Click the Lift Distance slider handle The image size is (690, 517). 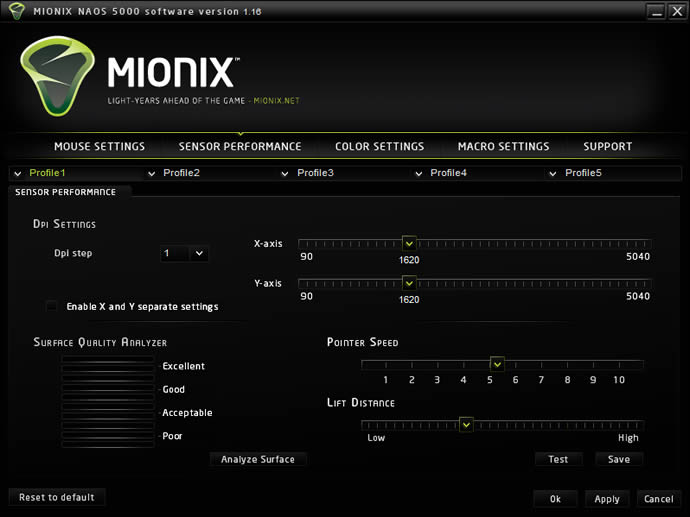466,425
